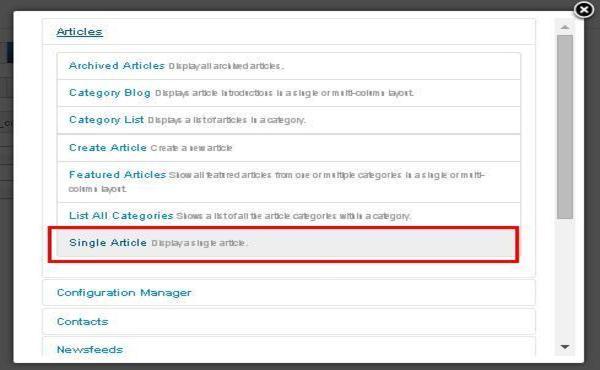The height and width of the screenshot is (370, 600).
Task: Click the Category Blog description text
Action: 284,93
